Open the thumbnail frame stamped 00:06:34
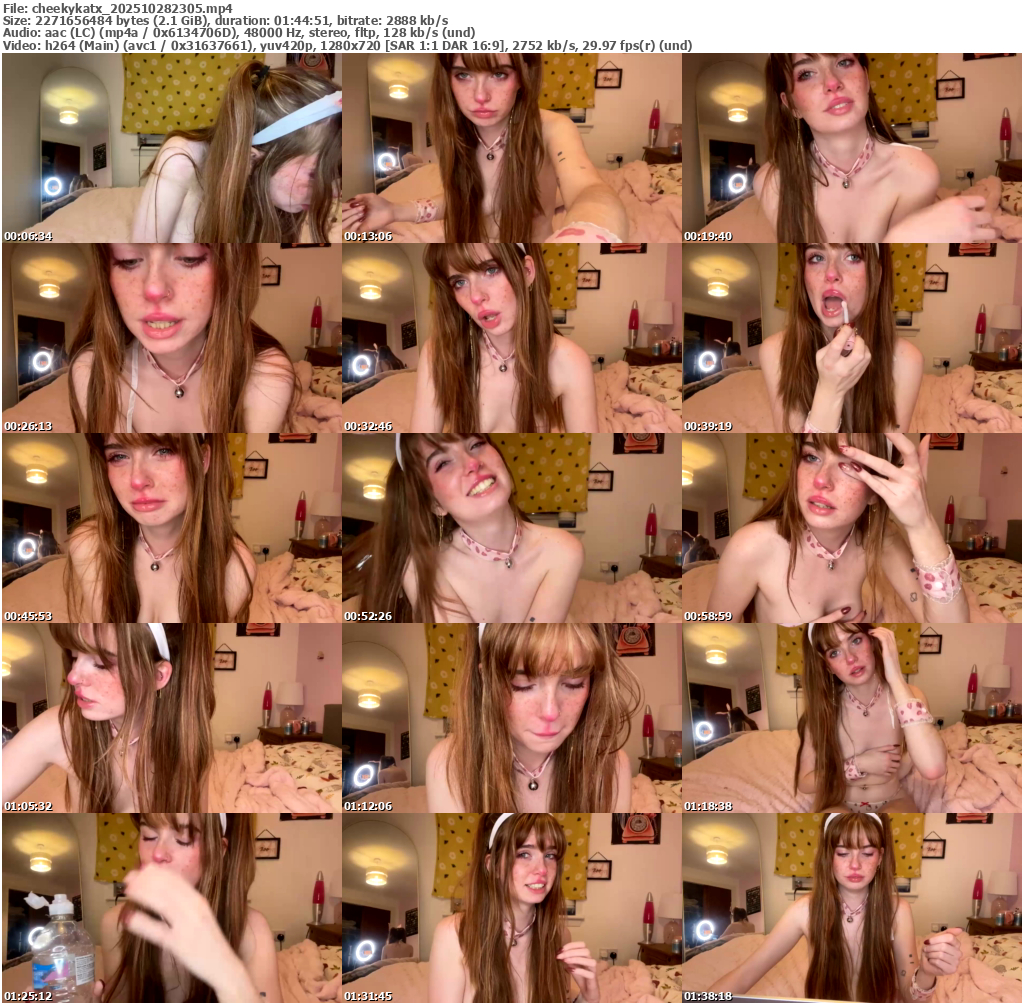The image size is (1024, 1003). point(172,148)
